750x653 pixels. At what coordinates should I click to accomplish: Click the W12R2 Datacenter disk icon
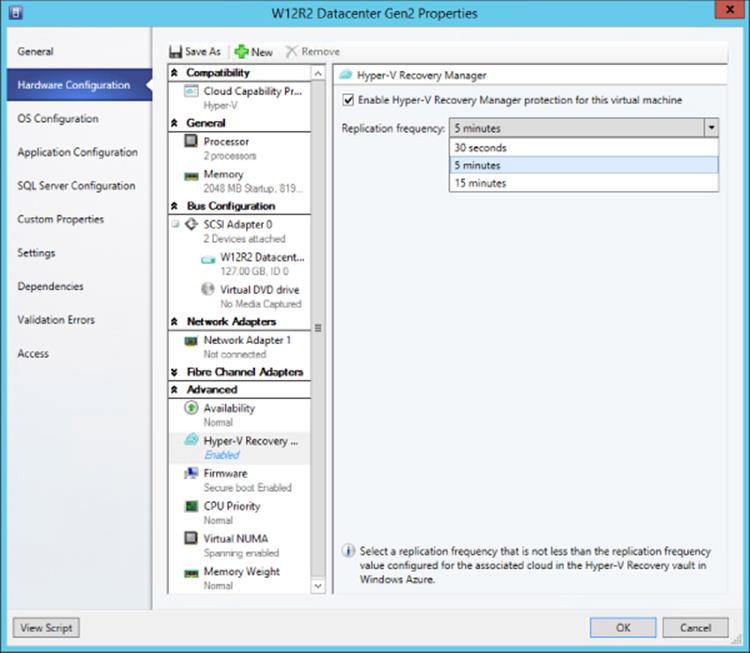pos(208,260)
